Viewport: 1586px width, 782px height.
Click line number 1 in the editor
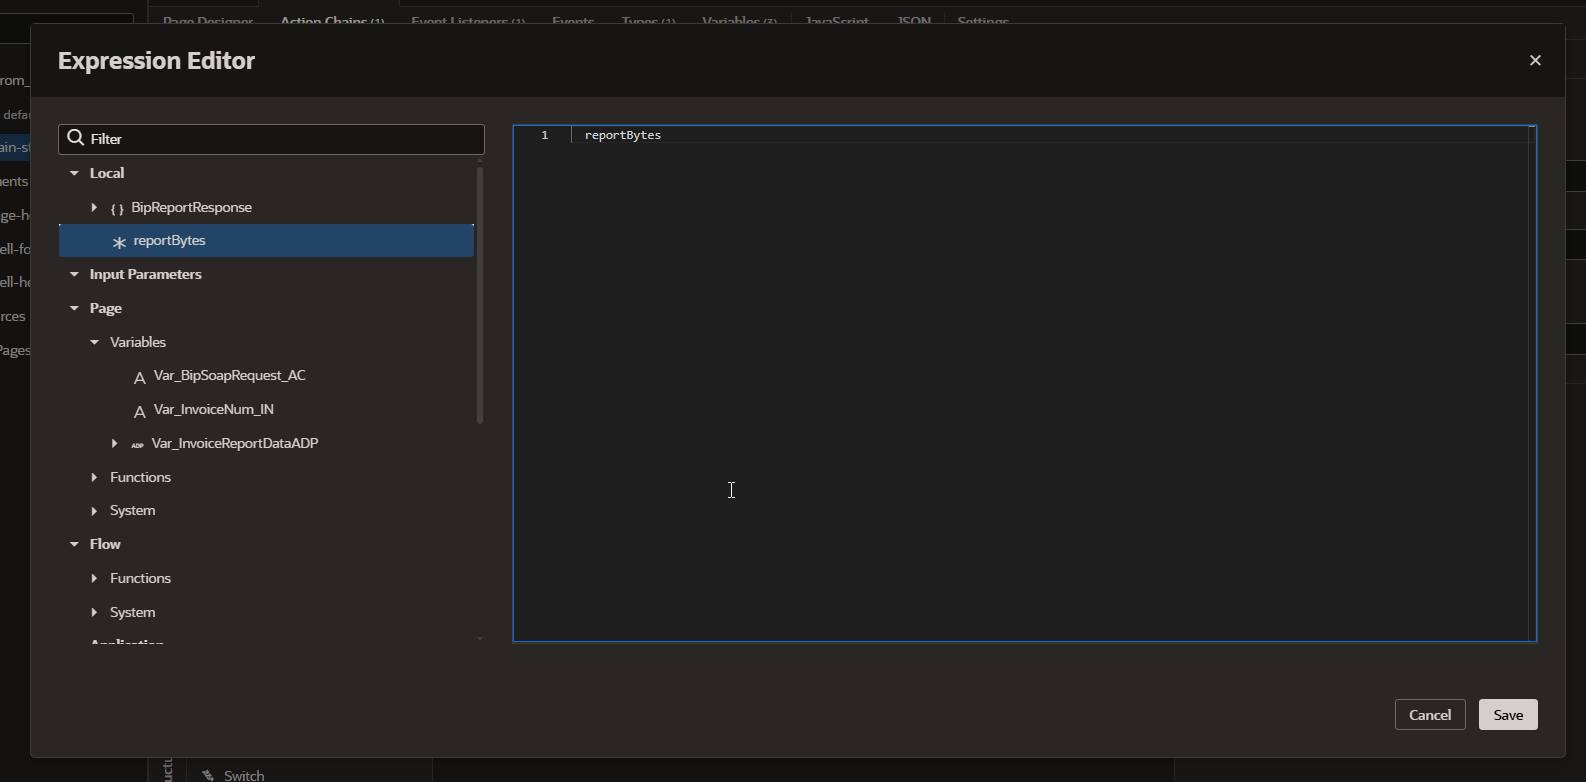[x=545, y=135]
